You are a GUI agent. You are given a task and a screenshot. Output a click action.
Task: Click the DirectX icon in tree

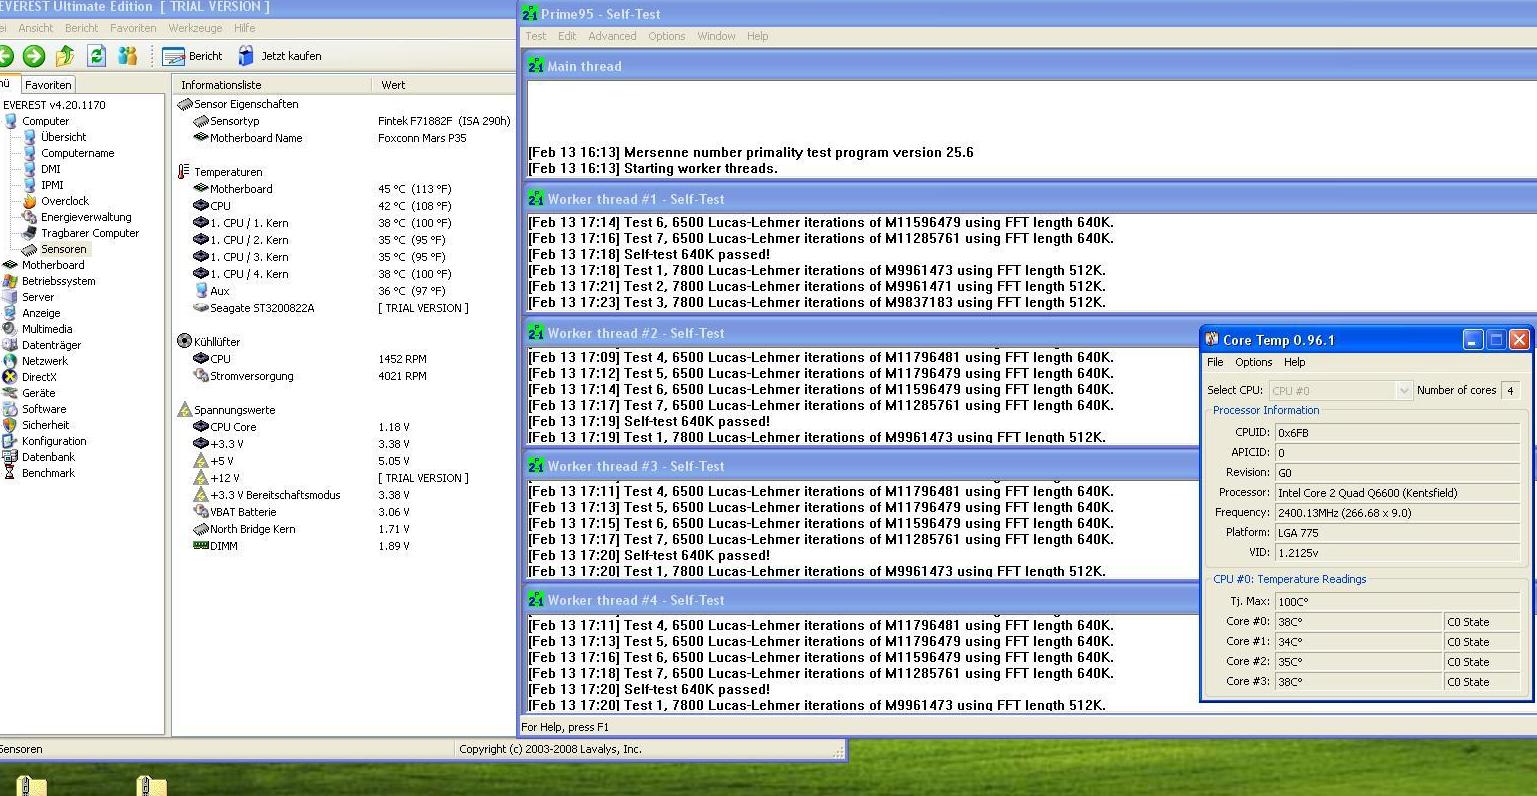10,377
